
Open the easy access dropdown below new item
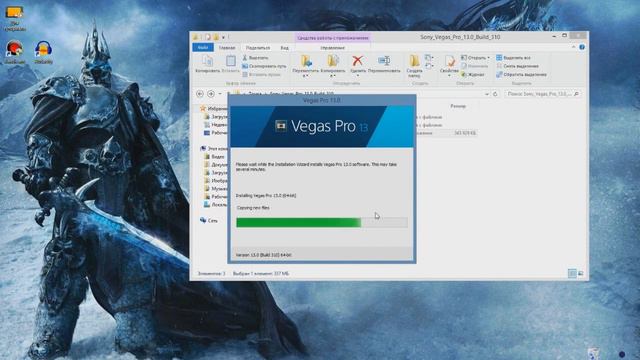pos(429,66)
